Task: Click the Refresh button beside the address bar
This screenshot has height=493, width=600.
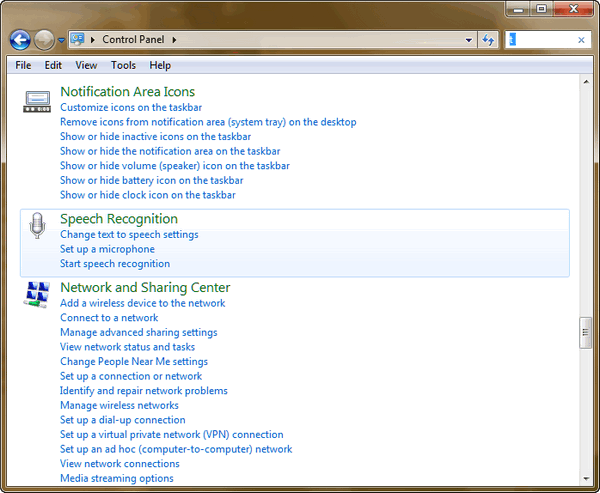Action: click(488, 40)
